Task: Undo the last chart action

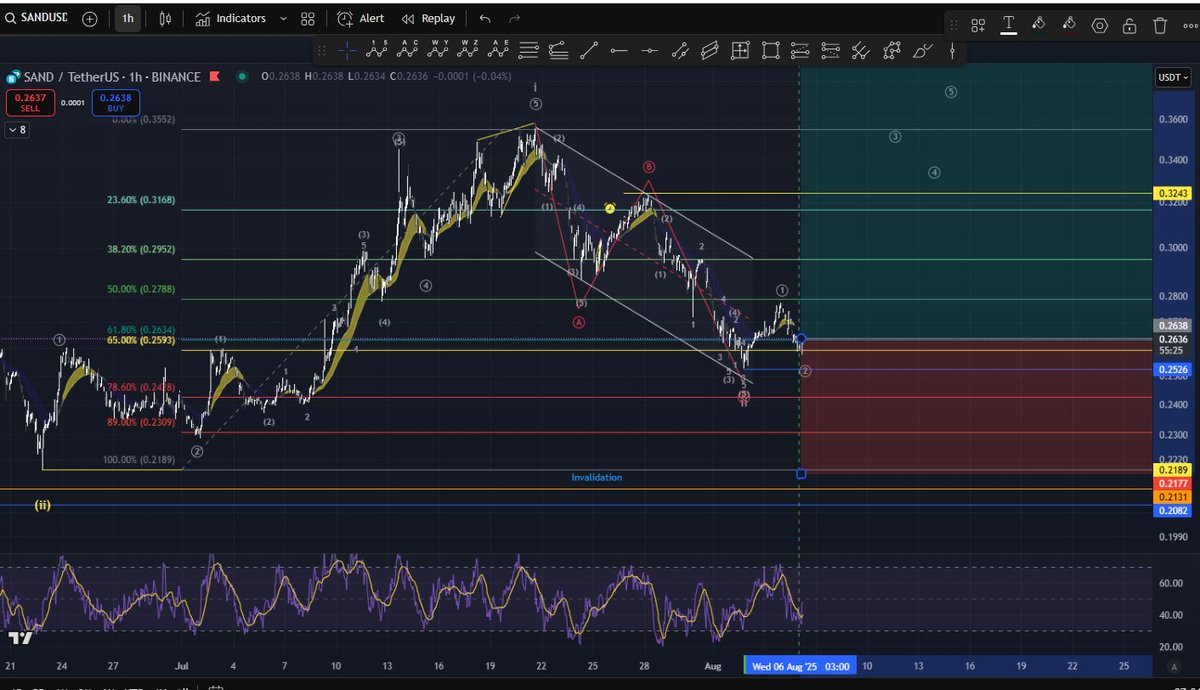Action: click(x=485, y=18)
